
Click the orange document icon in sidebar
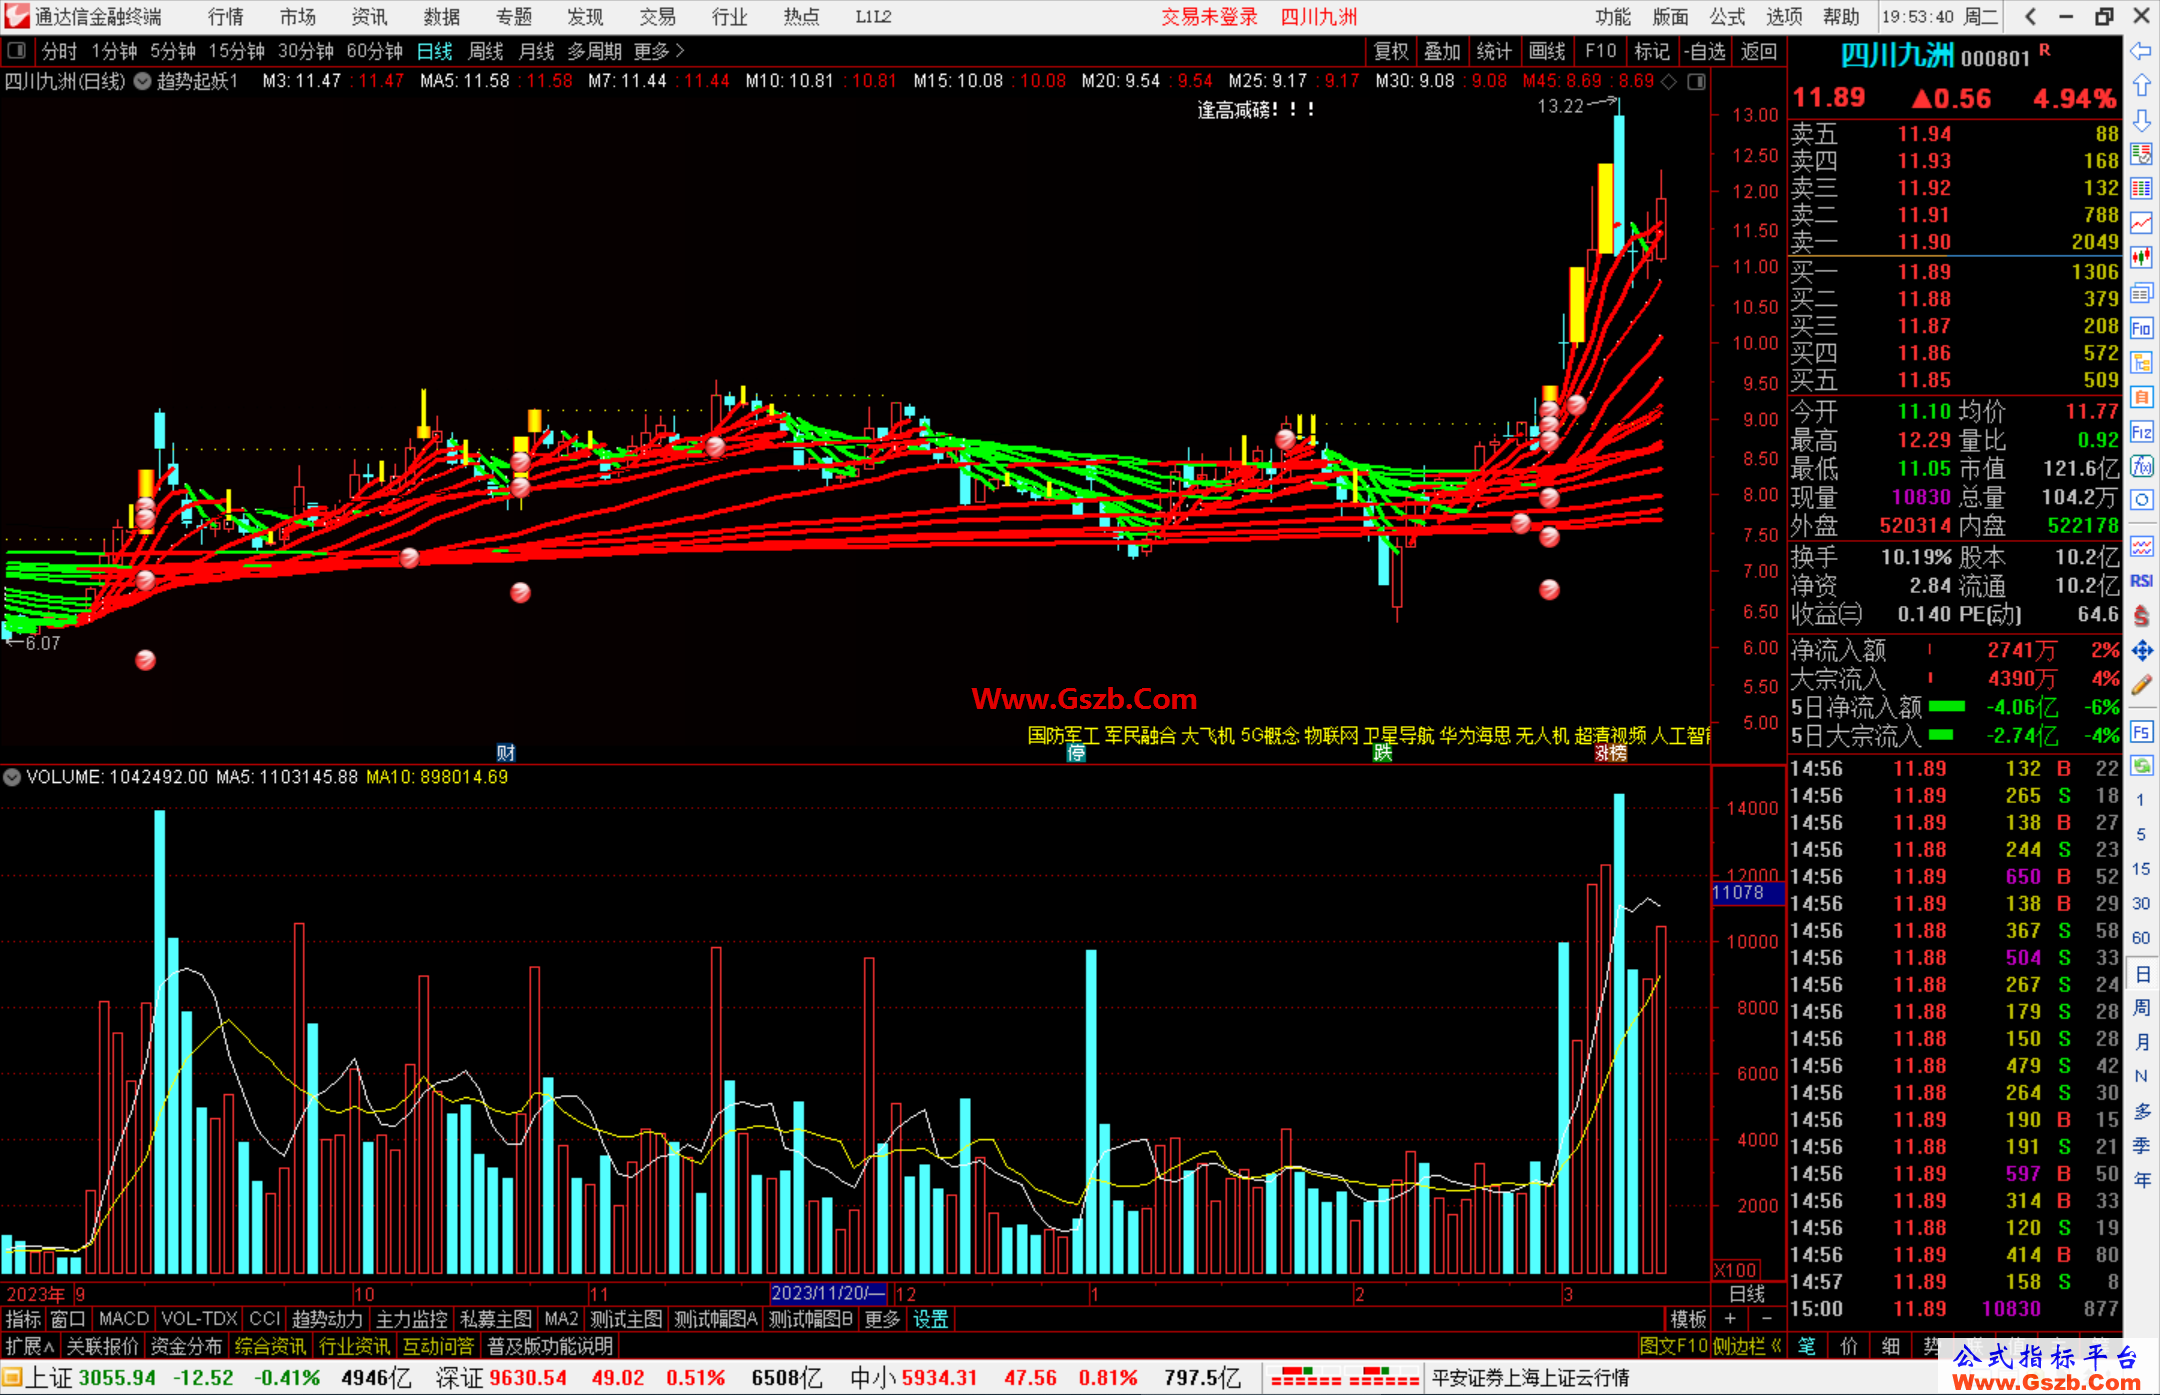point(2141,397)
